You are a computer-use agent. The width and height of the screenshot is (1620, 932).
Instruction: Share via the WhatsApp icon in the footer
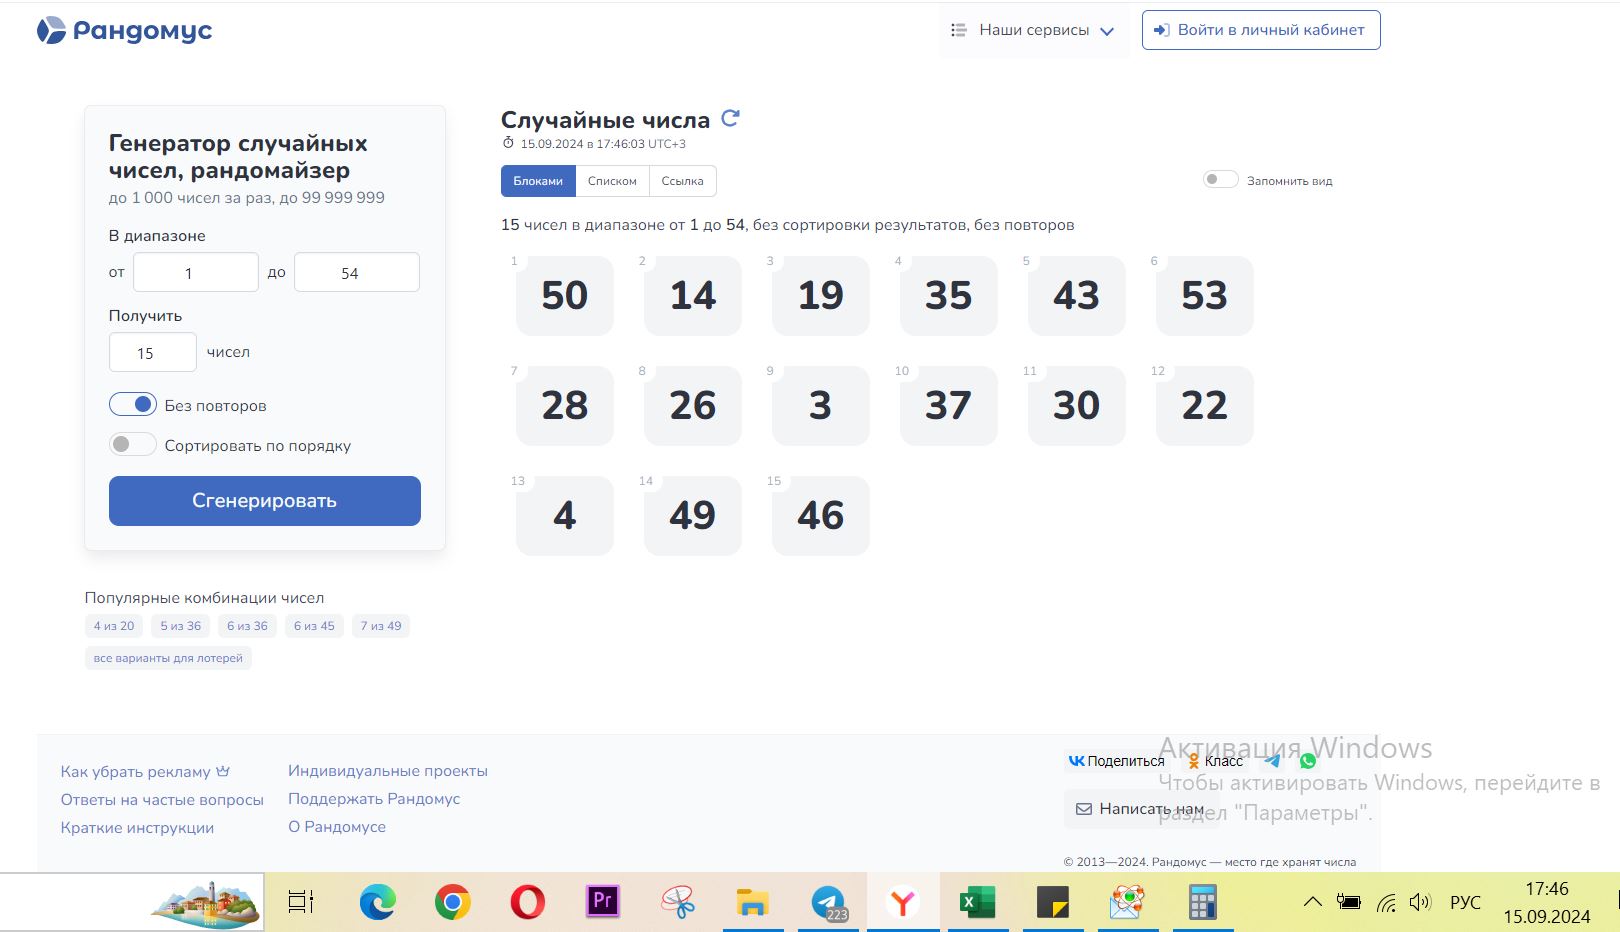(x=1307, y=761)
